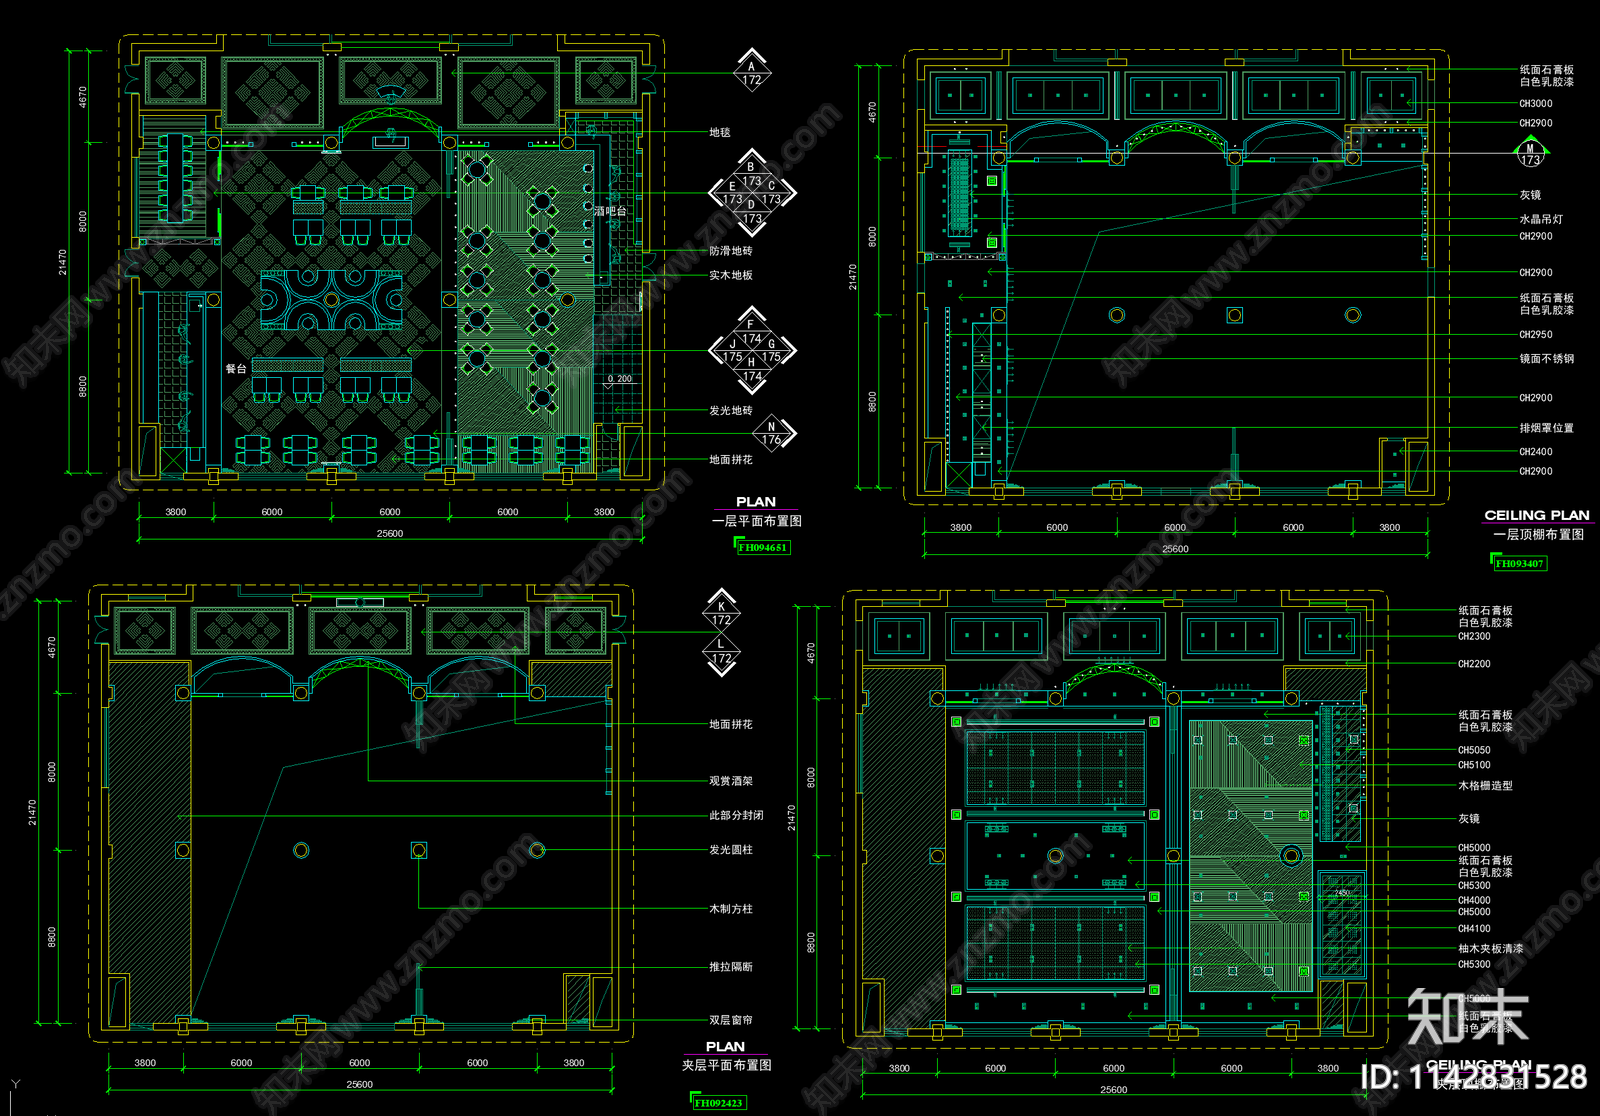Click the '一层顶棚布置图' drawing title
The image size is (1600, 1116).
1539,534
